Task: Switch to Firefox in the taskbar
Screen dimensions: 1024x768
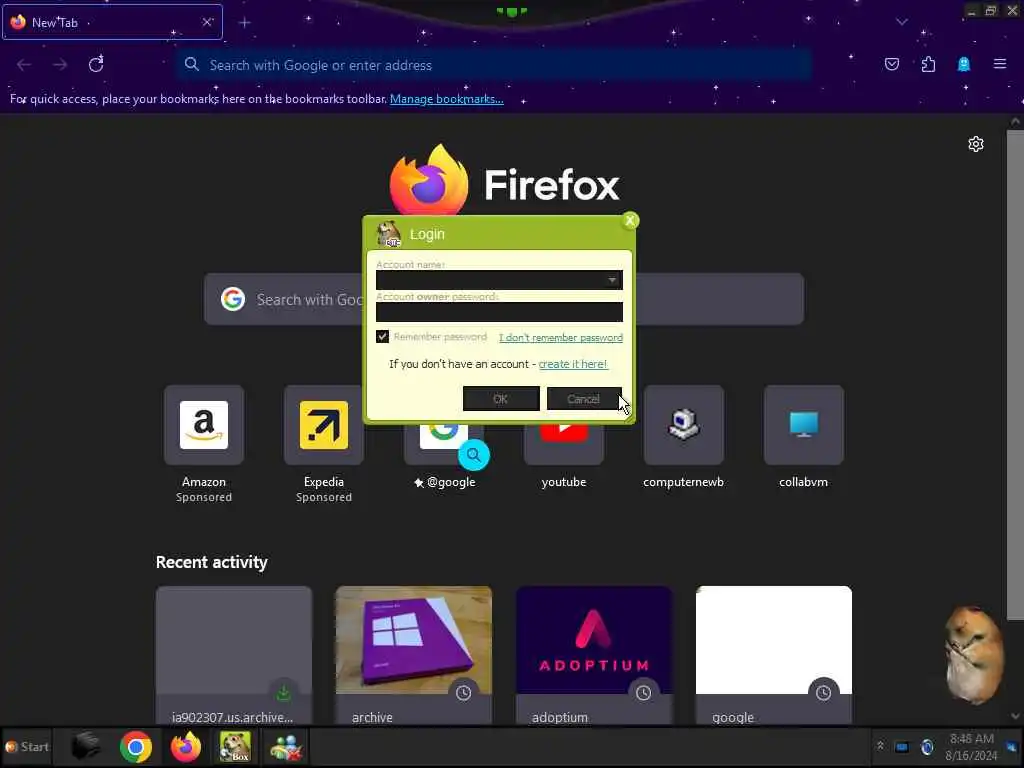Action: click(x=185, y=746)
